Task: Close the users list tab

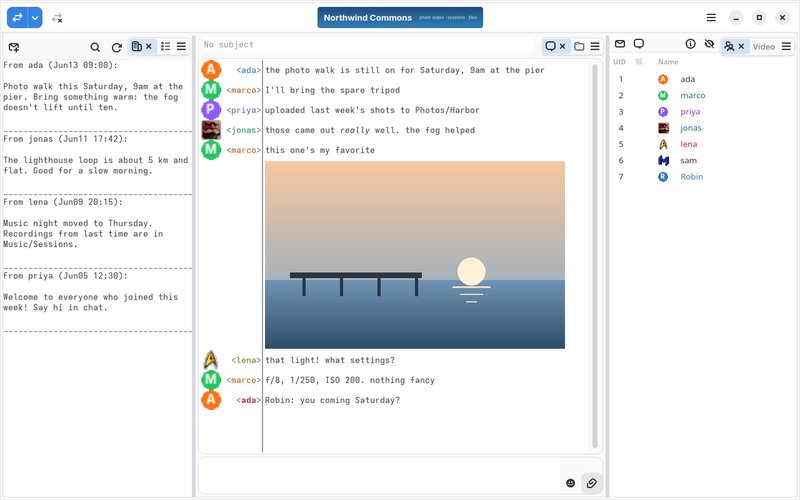Action: 741,46
